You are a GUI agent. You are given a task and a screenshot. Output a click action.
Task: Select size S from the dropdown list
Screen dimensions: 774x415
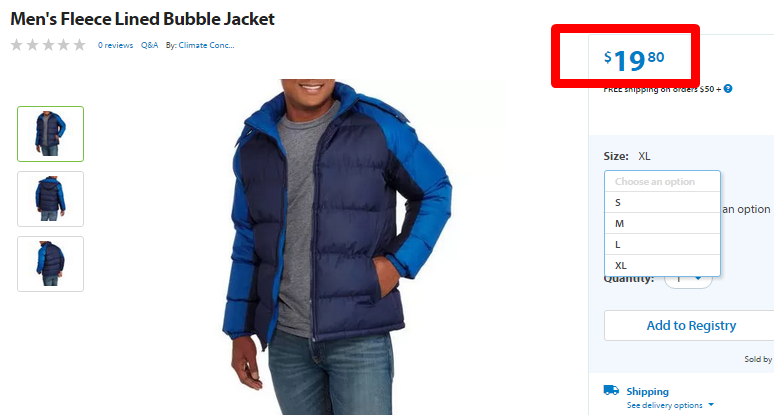click(662, 202)
